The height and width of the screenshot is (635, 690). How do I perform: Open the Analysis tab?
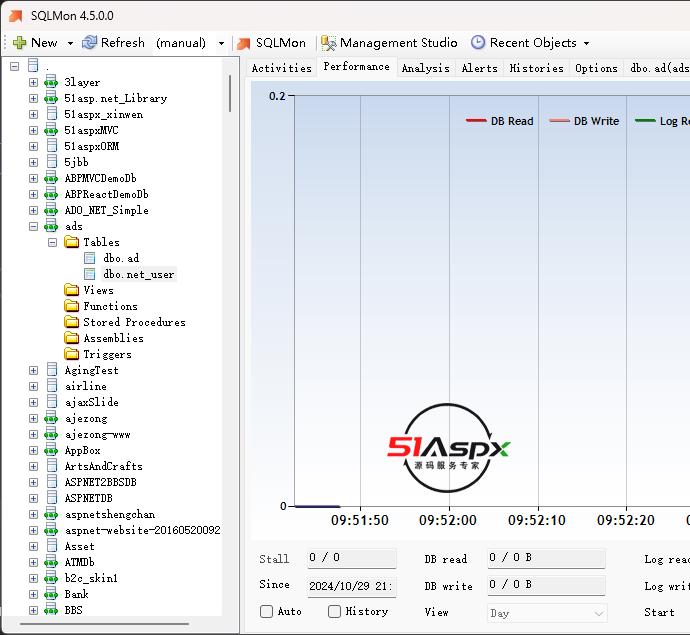click(425, 68)
